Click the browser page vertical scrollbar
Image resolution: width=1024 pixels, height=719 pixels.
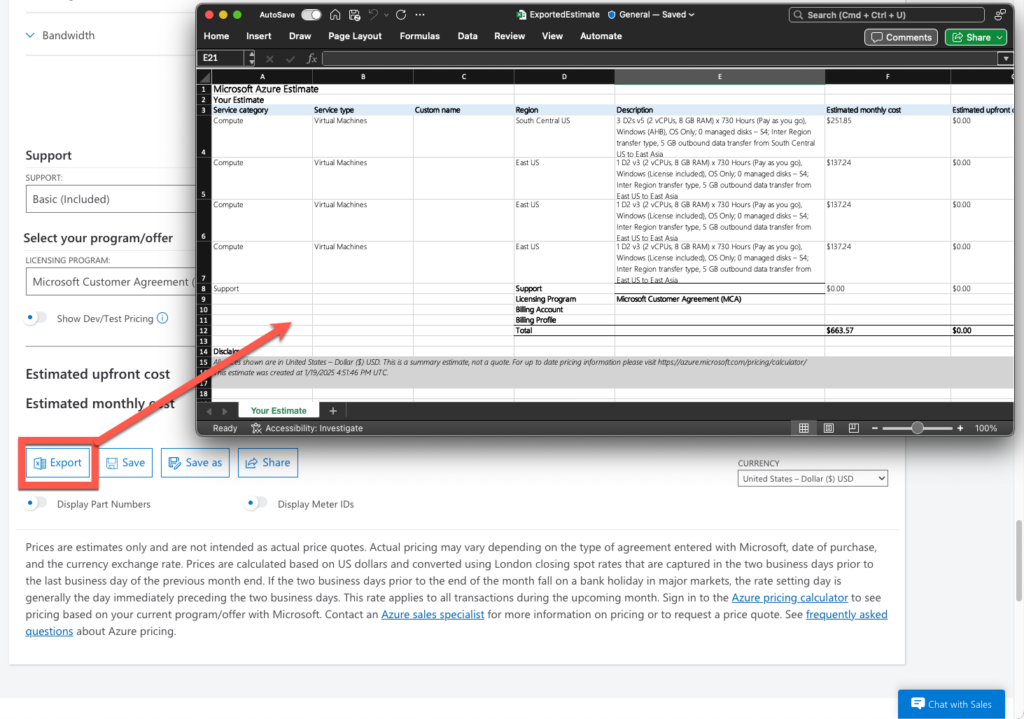tap(1019, 562)
